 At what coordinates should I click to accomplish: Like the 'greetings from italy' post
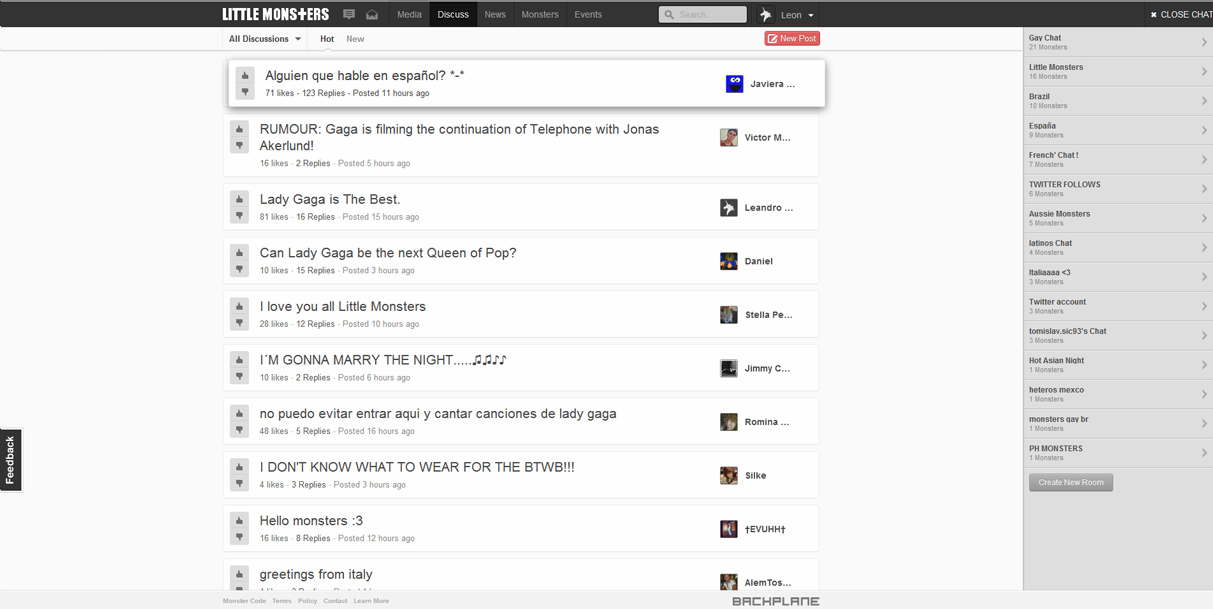click(x=239, y=575)
